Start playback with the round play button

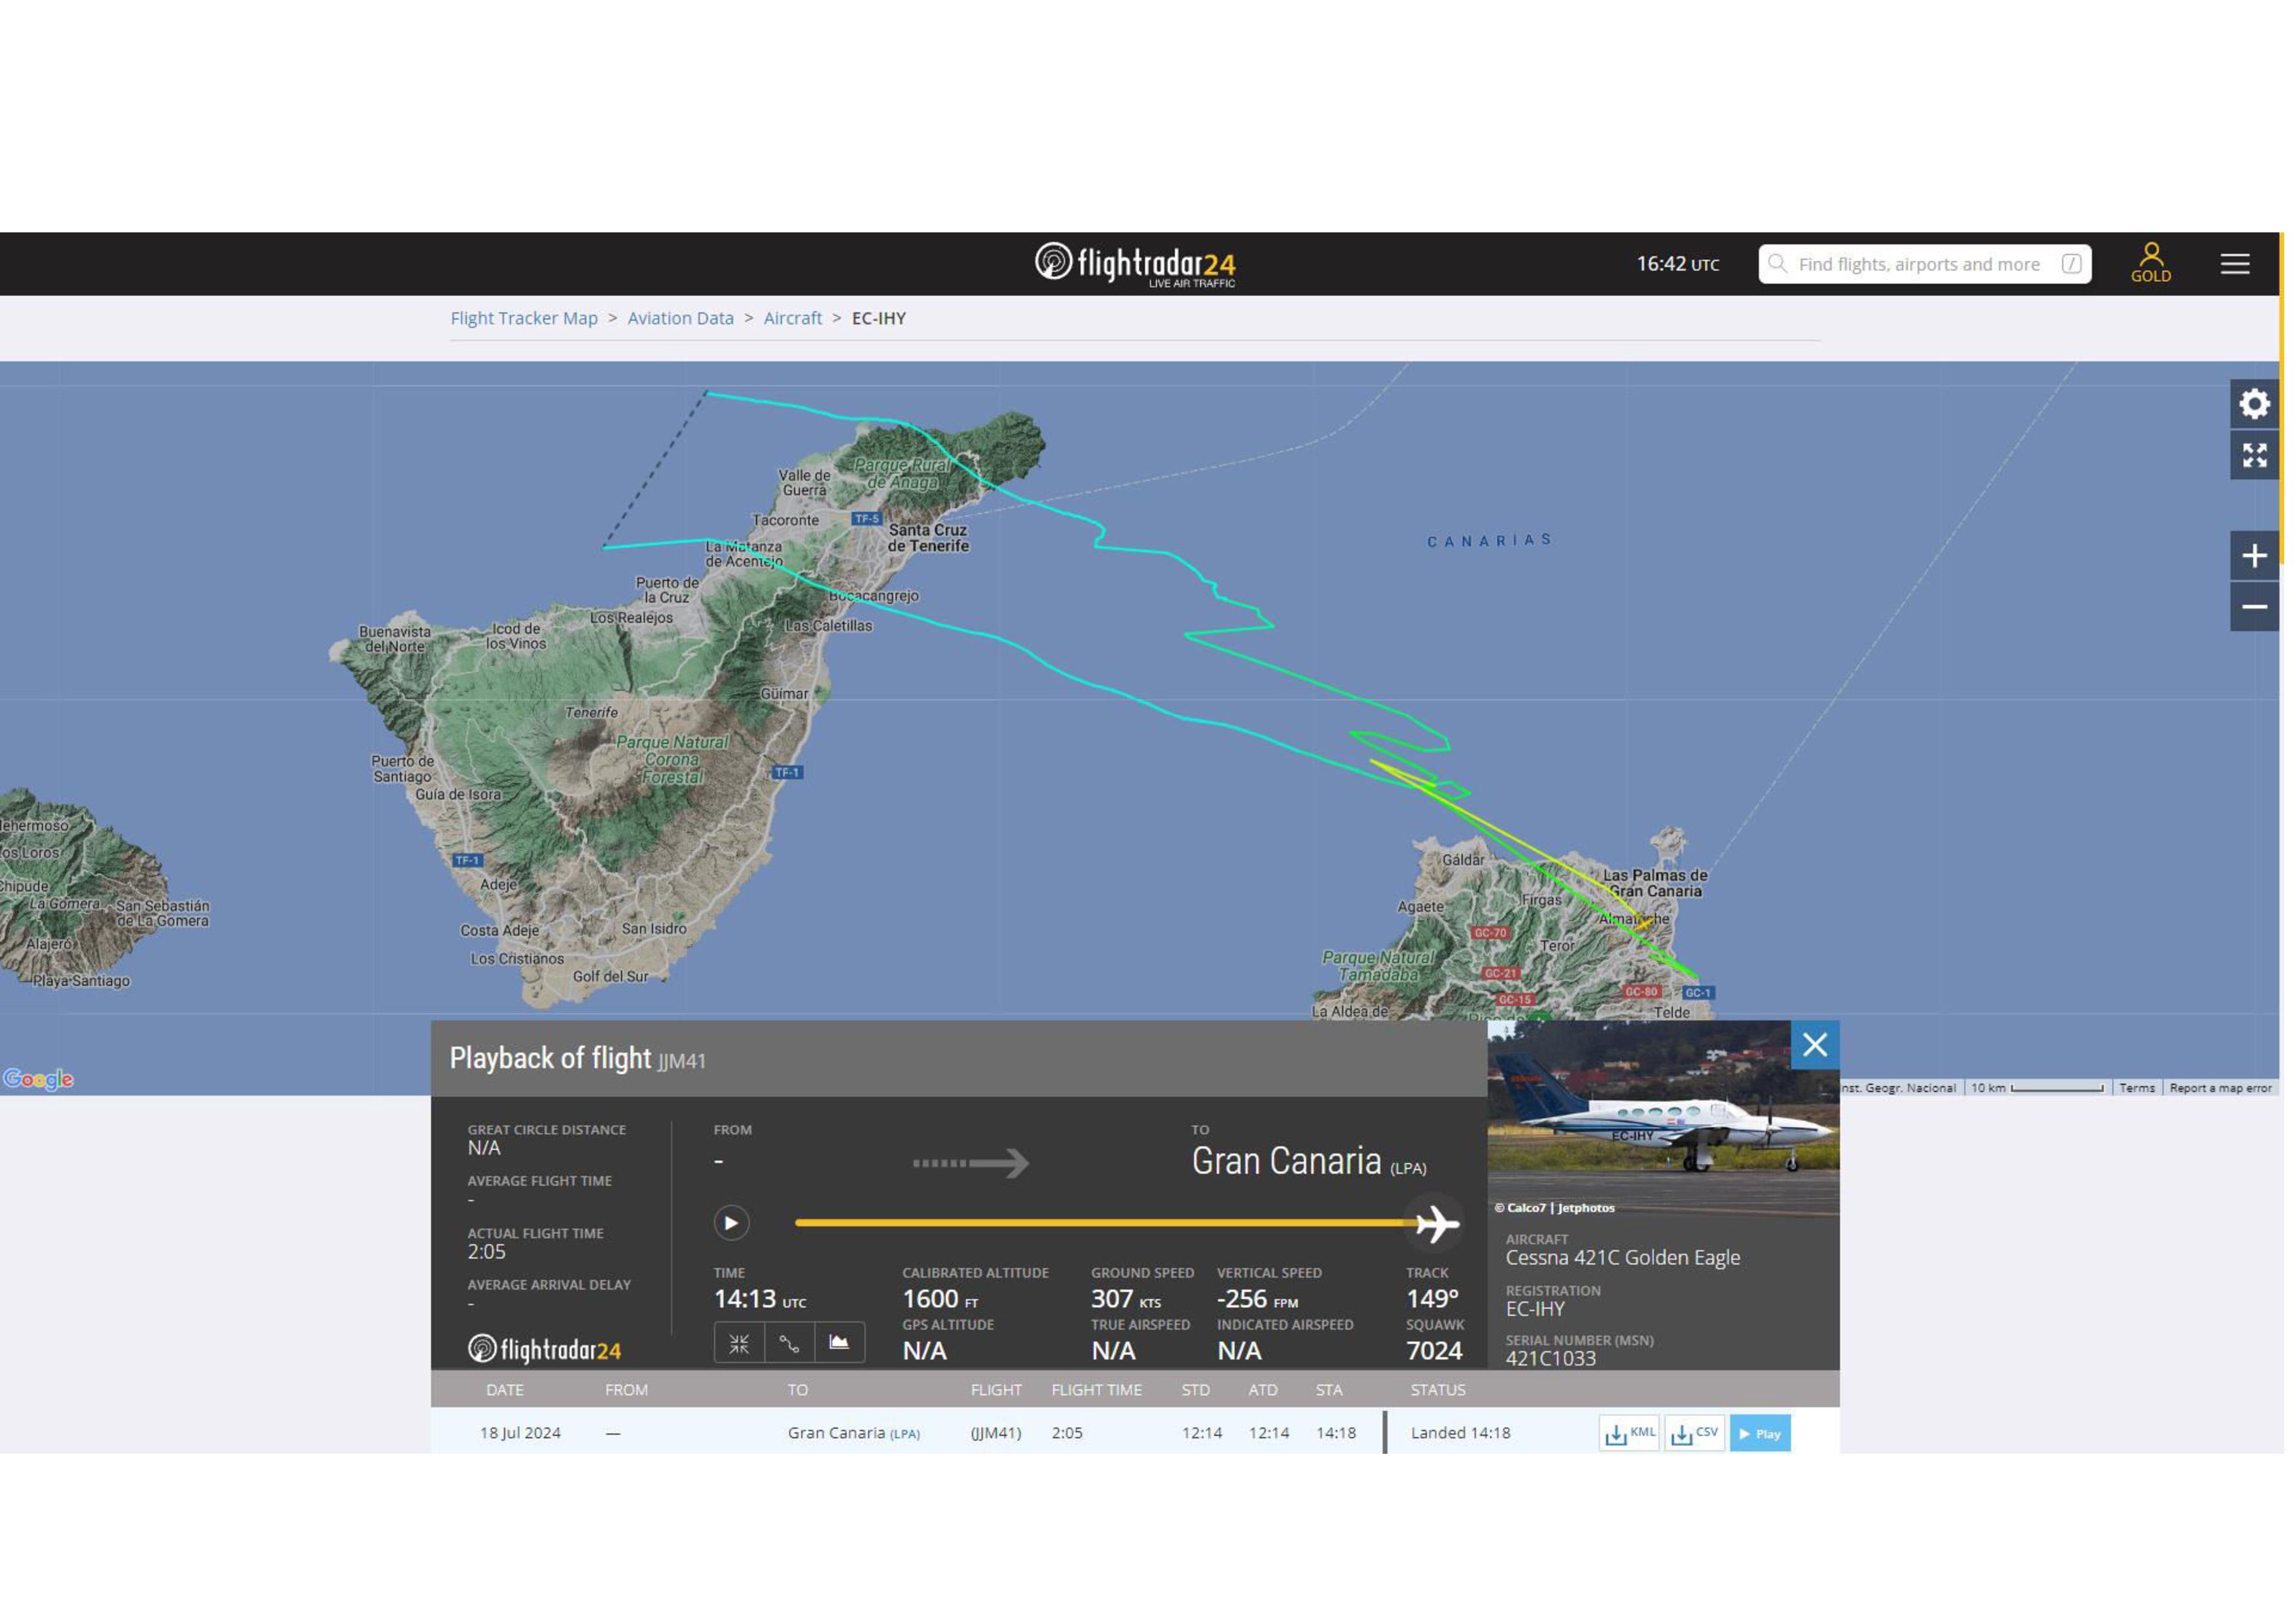pyautogui.click(x=731, y=1223)
